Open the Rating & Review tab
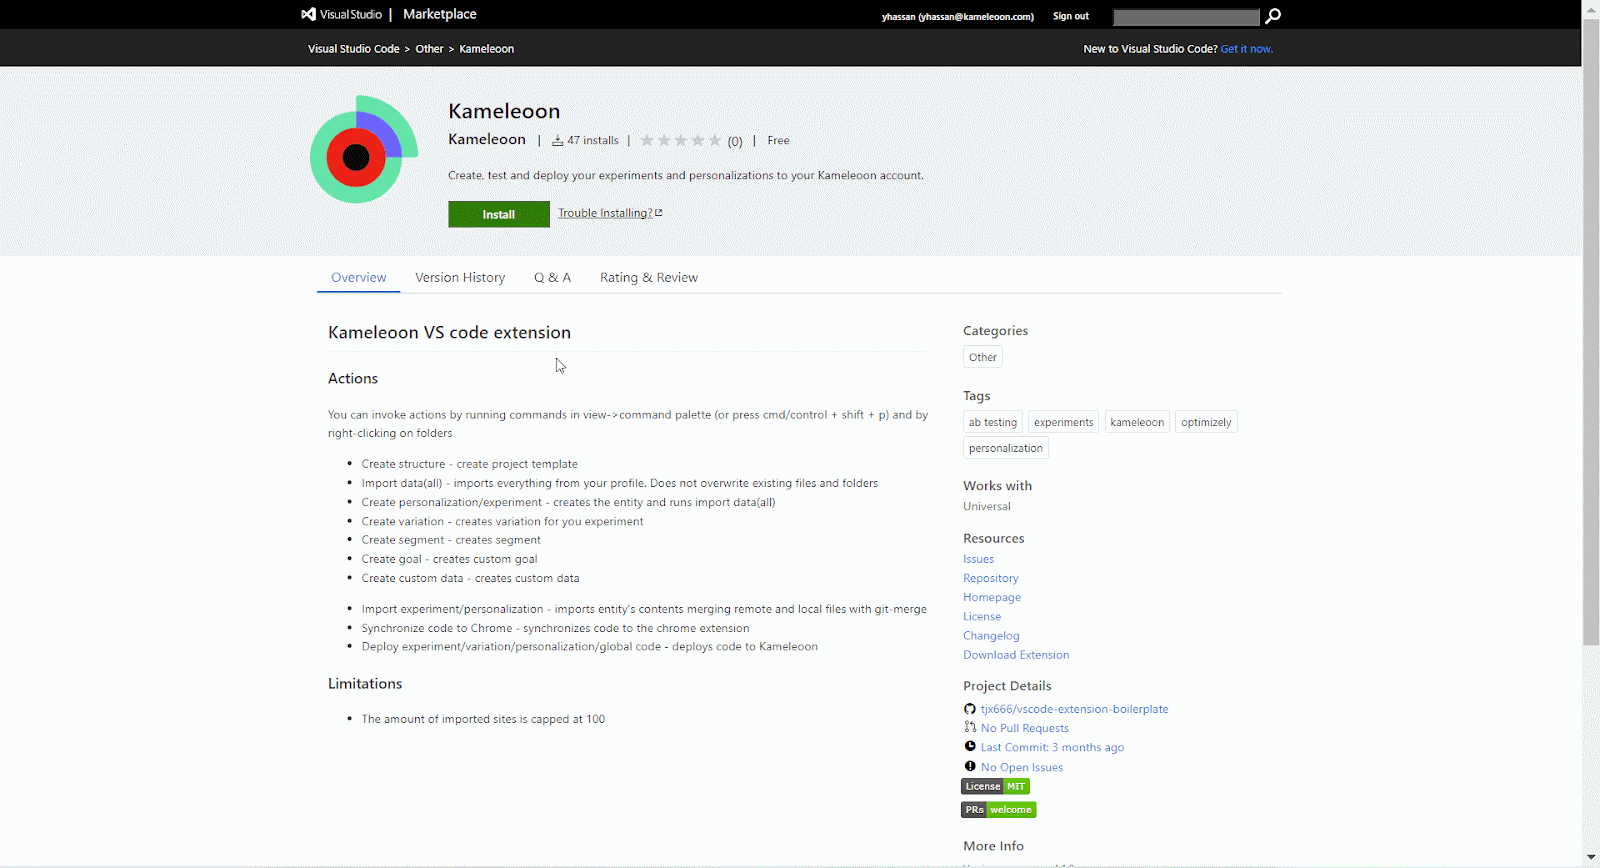The image size is (1600, 868). (648, 278)
